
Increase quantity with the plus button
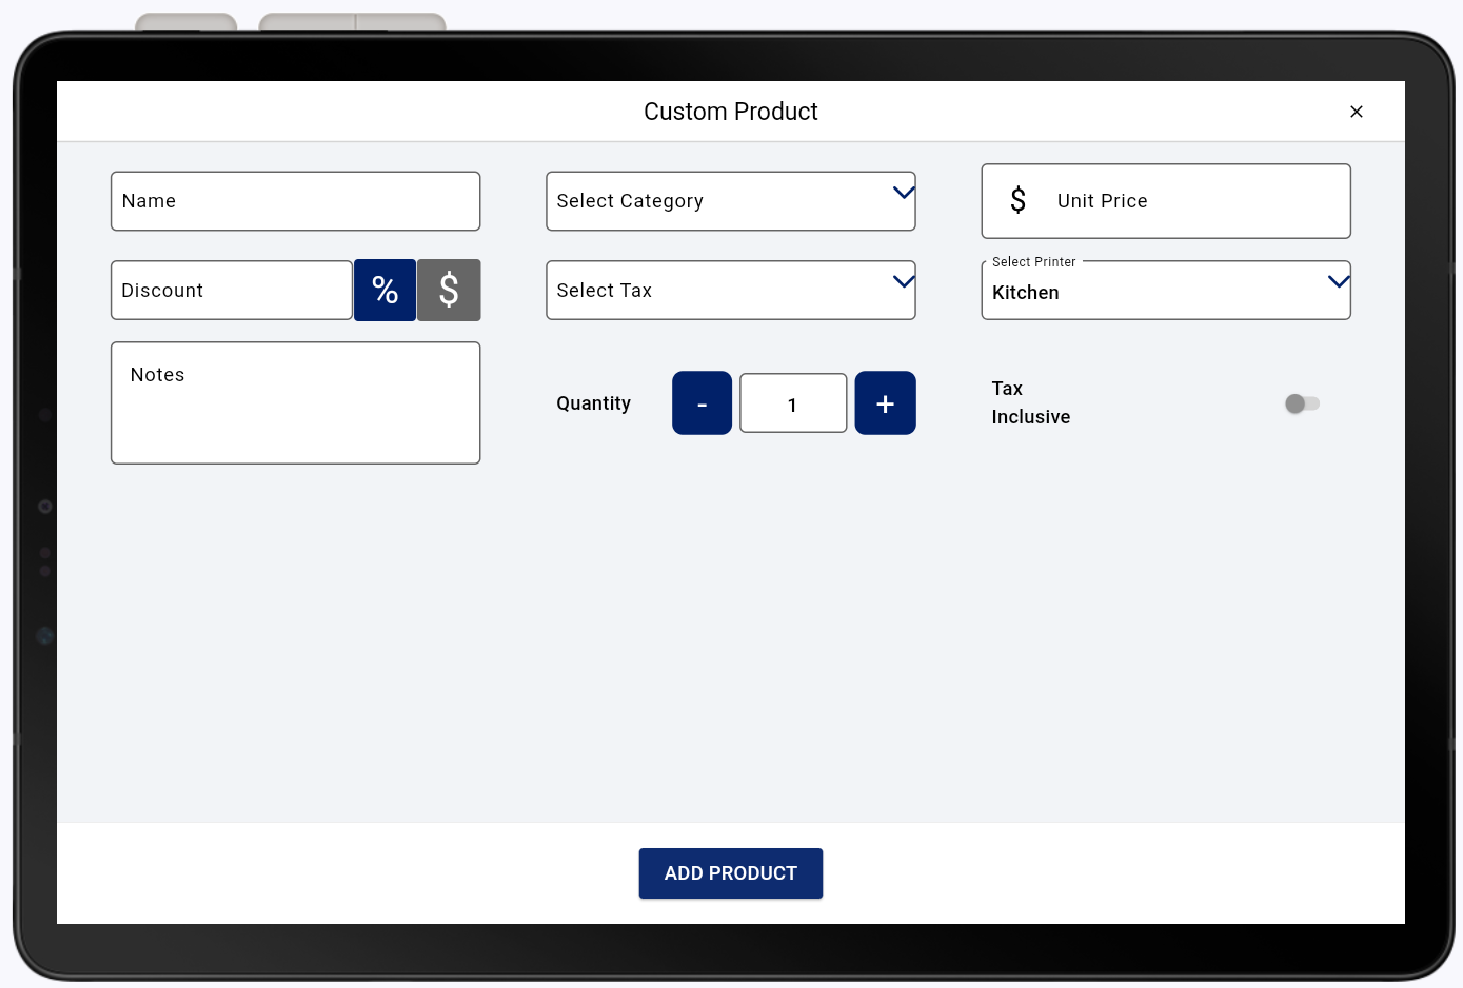click(885, 403)
